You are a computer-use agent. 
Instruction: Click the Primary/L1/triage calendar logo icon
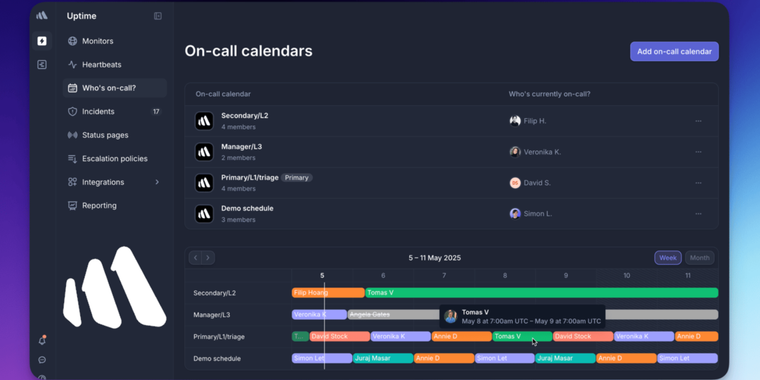(x=204, y=183)
